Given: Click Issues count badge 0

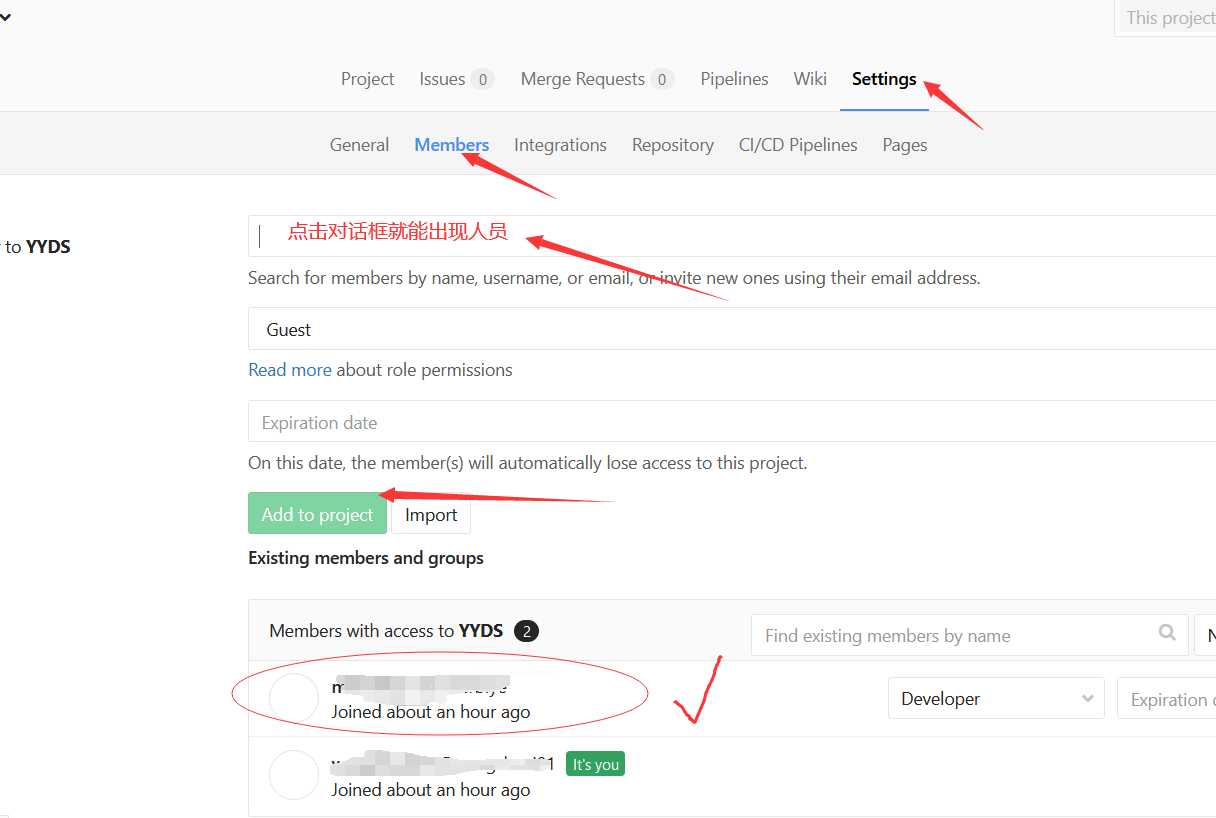Looking at the screenshot, I should point(482,79).
